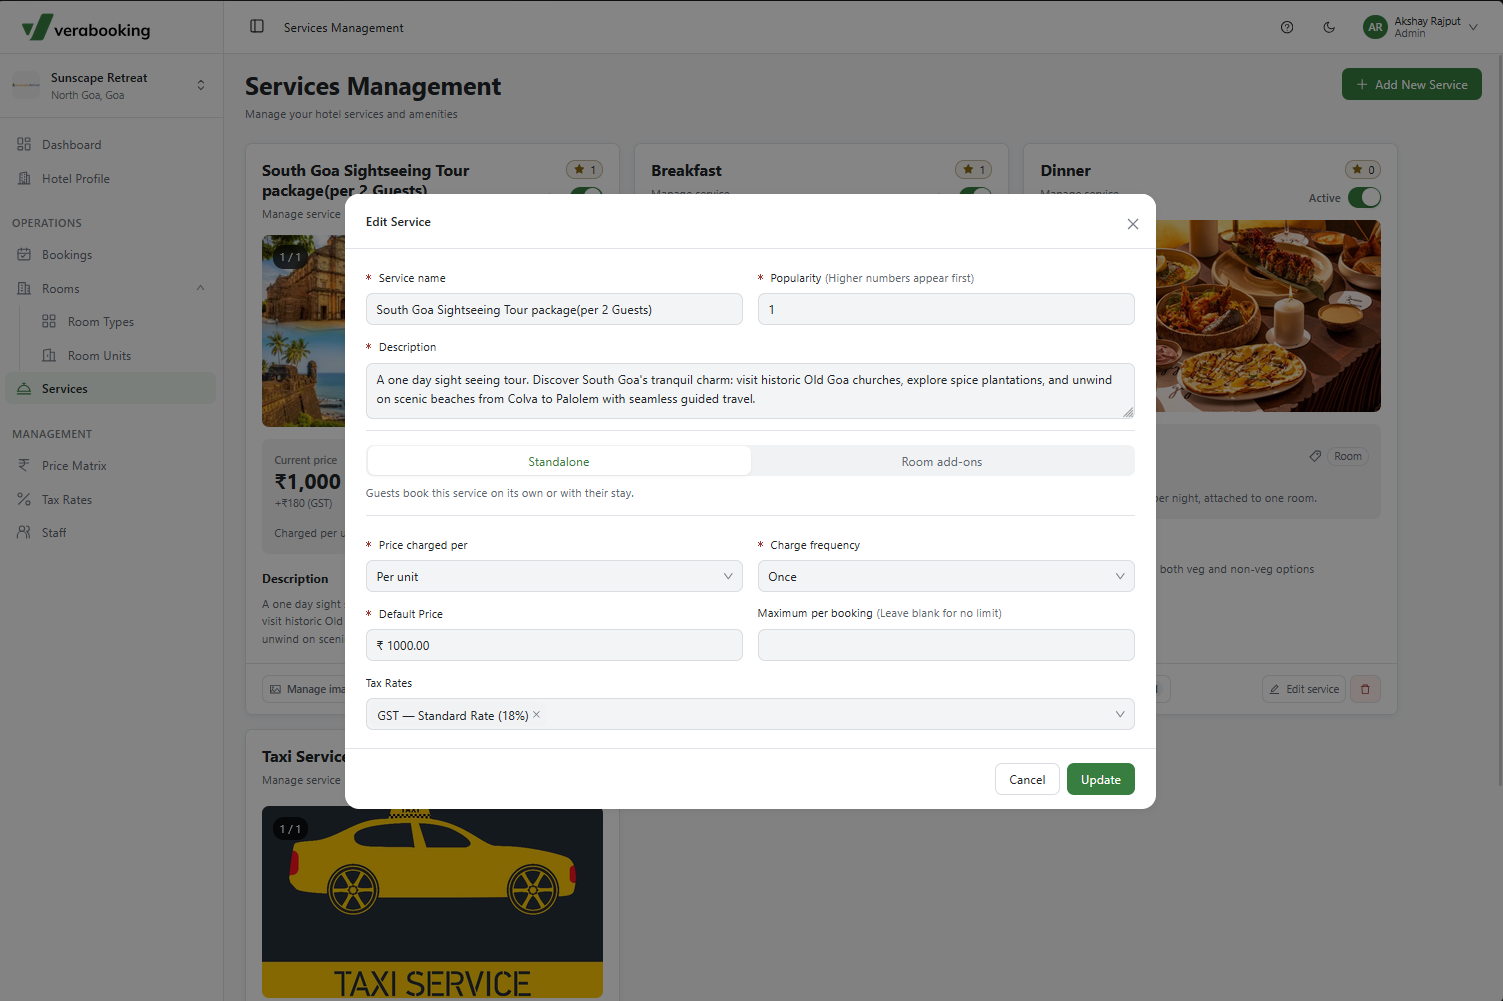The image size is (1503, 1001).
Task: Remove the GST Standard Rate tag
Action: click(x=537, y=715)
